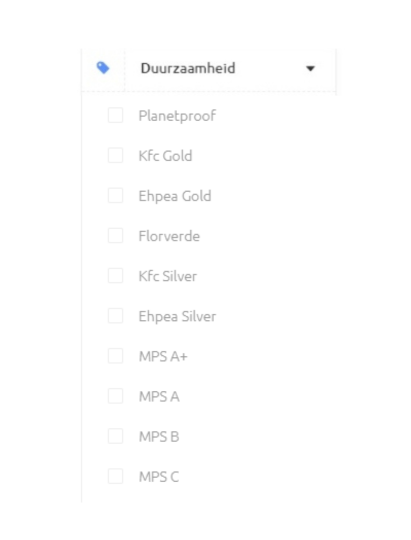Click the MPS A+ label
Screen dimensions: 411x540
[x=163, y=356]
